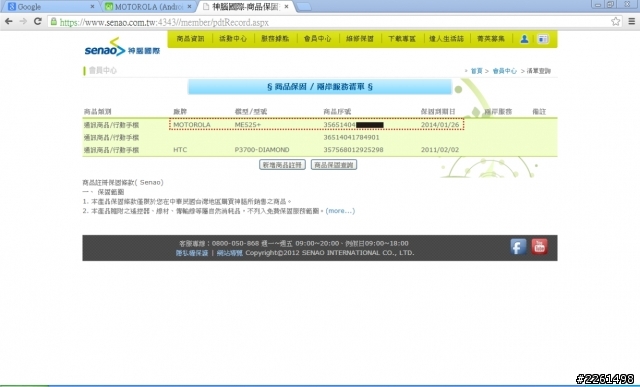Screen dimensions: 640x387
Task: Open 商品資訊 navigation menu
Action: [190, 39]
